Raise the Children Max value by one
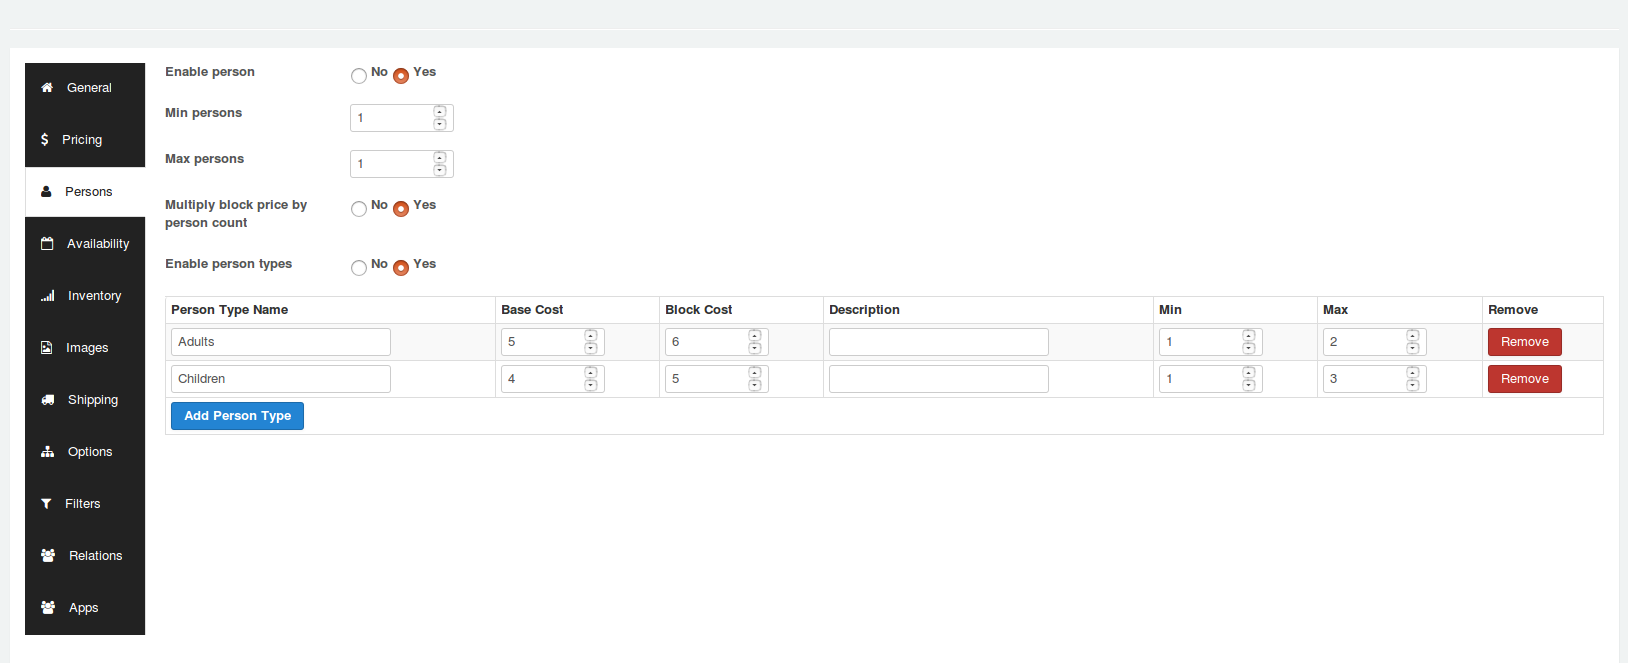Viewport: 1628px width, 663px height. (1413, 373)
